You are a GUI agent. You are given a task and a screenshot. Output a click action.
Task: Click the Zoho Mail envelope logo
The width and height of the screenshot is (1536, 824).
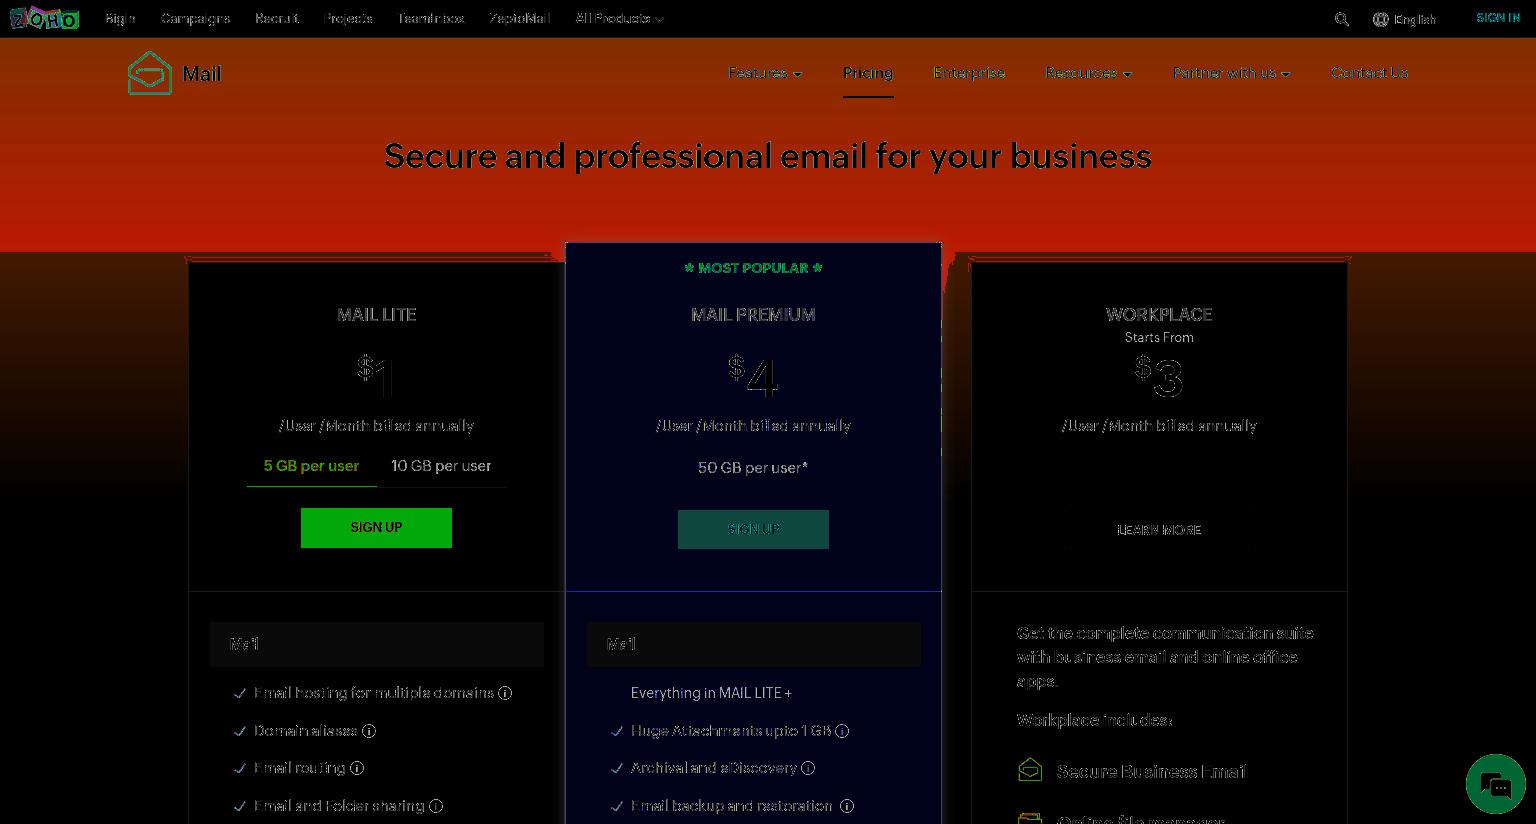click(150, 73)
